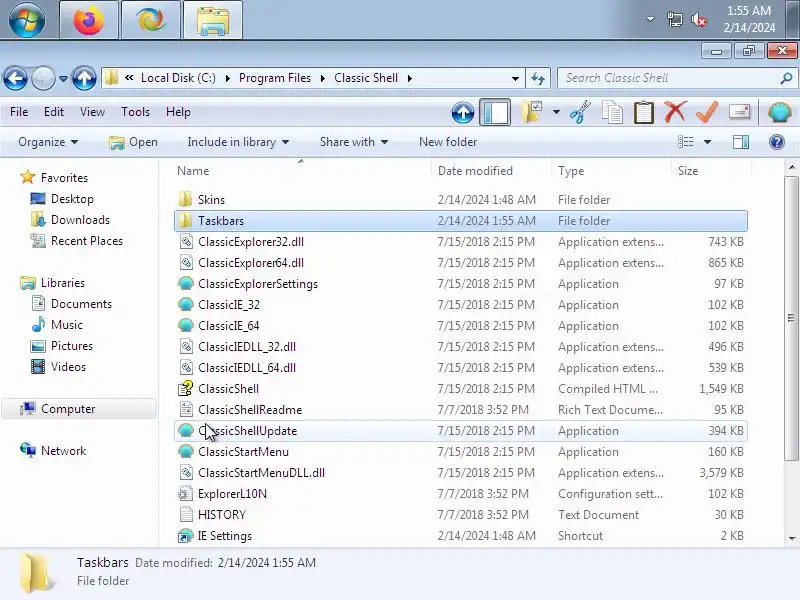This screenshot has height=600, width=800.
Task: Open the view options dropdown arrow
Action: [x=707, y=142]
